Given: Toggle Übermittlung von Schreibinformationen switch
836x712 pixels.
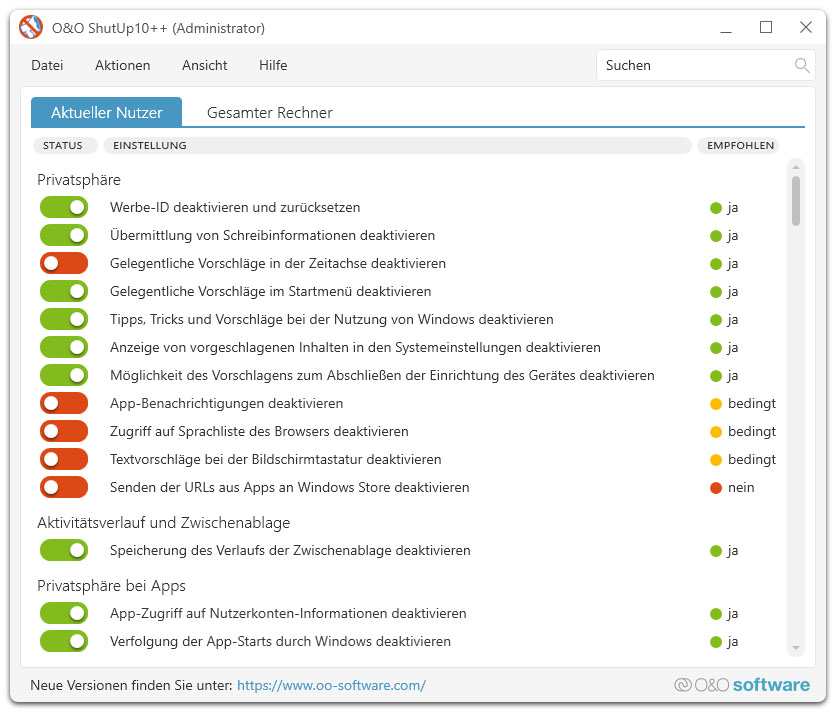Looking at the screenshot, I should (64, 235).
